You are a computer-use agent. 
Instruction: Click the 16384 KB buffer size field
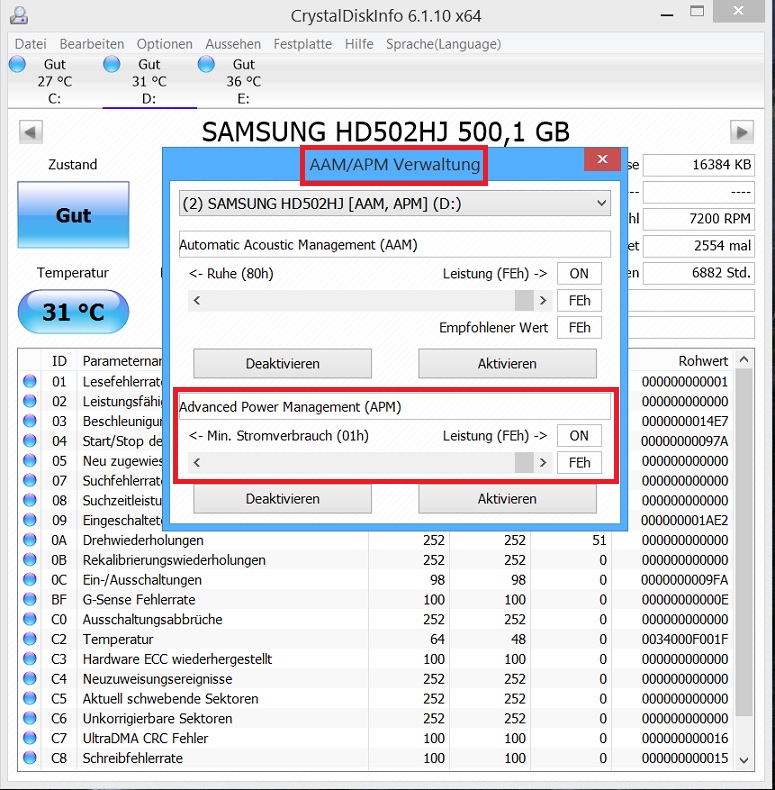pos(699,165)
